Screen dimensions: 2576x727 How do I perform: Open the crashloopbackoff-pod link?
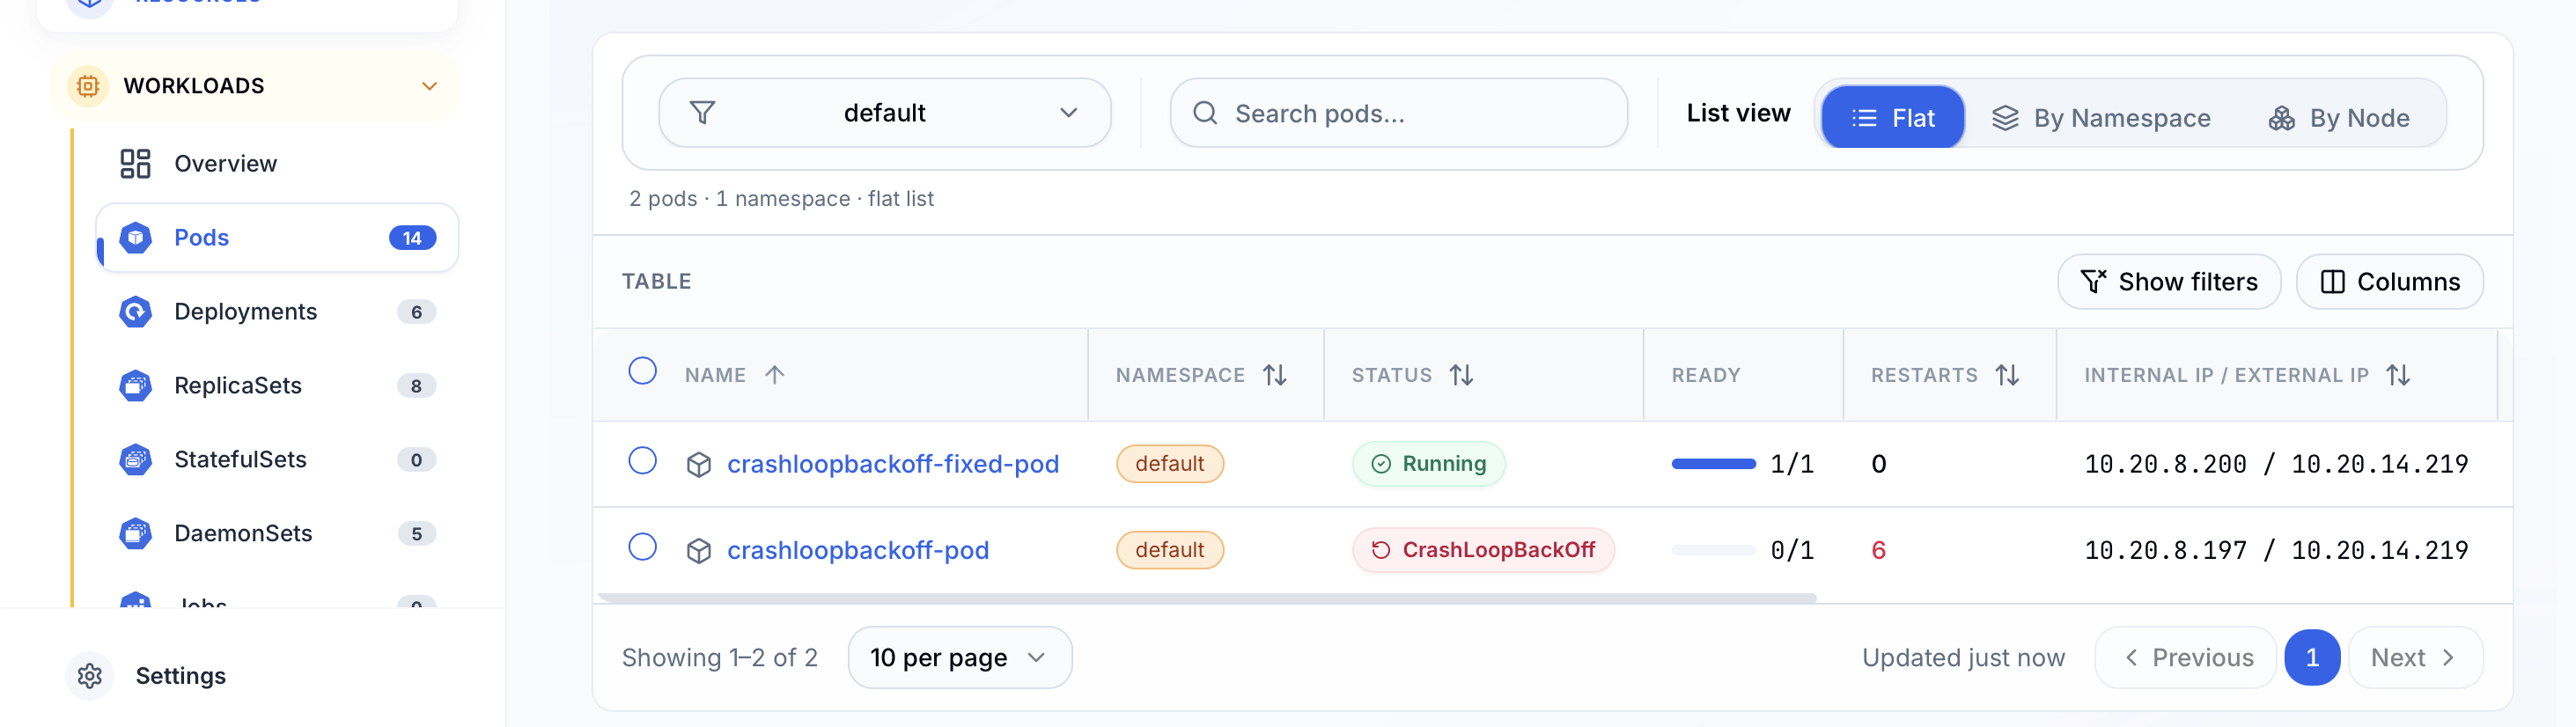pyautogui.click(x=858, y=550)
